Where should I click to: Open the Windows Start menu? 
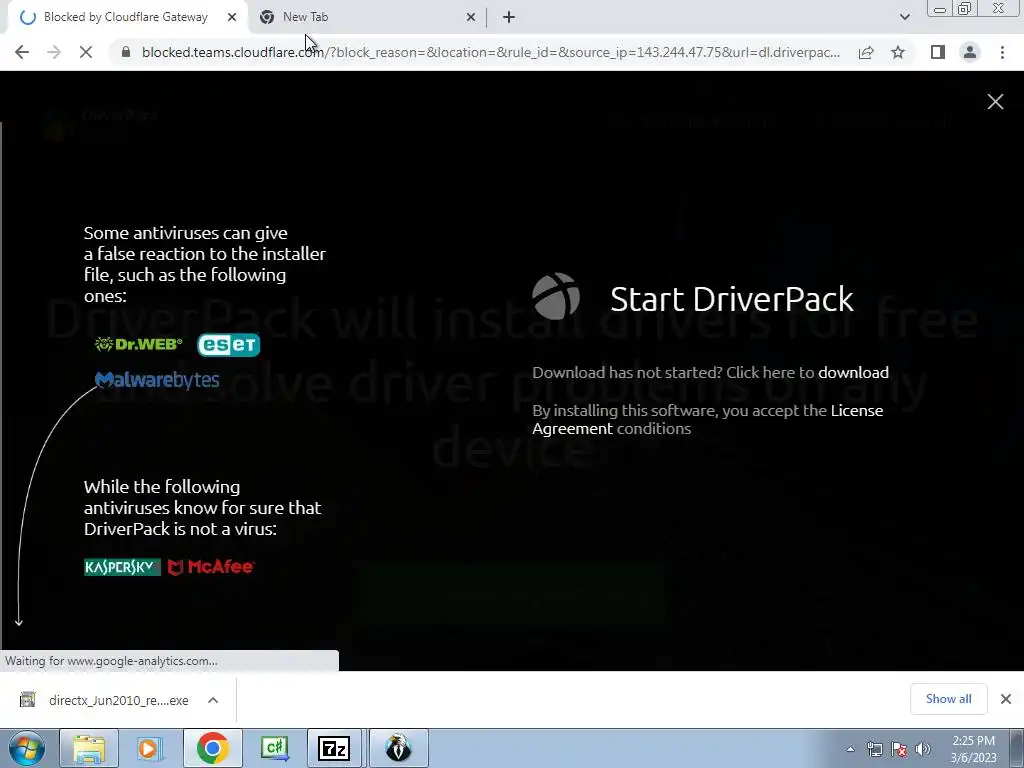pyautogui.click(x=27, y=748)
